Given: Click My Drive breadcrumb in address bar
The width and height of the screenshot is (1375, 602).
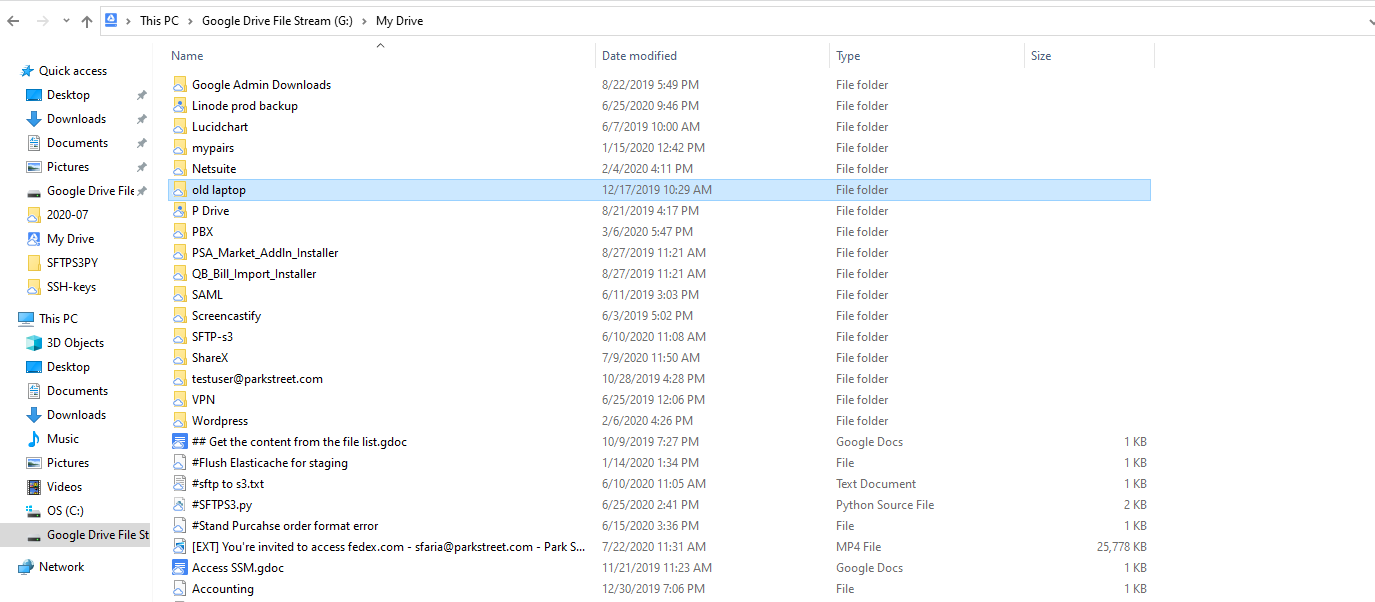Looking at the screenshot, I should [x=399, y=21].
